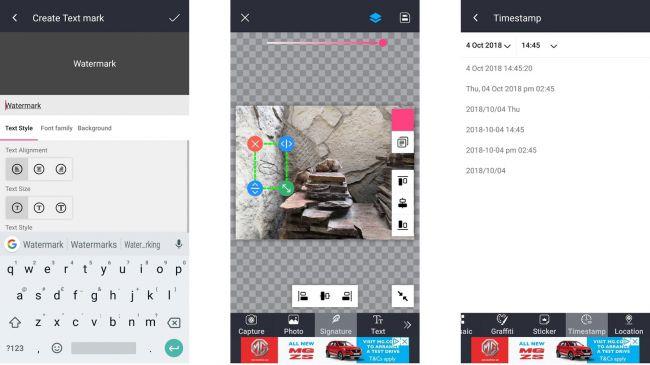Align signature to horizontal center
The image size is (650, 365).
(325, 296)
